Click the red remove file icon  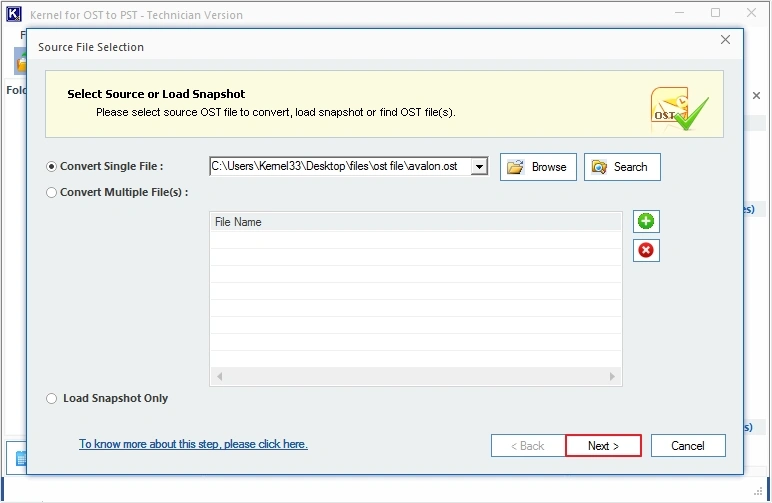[x=646, y=251]
